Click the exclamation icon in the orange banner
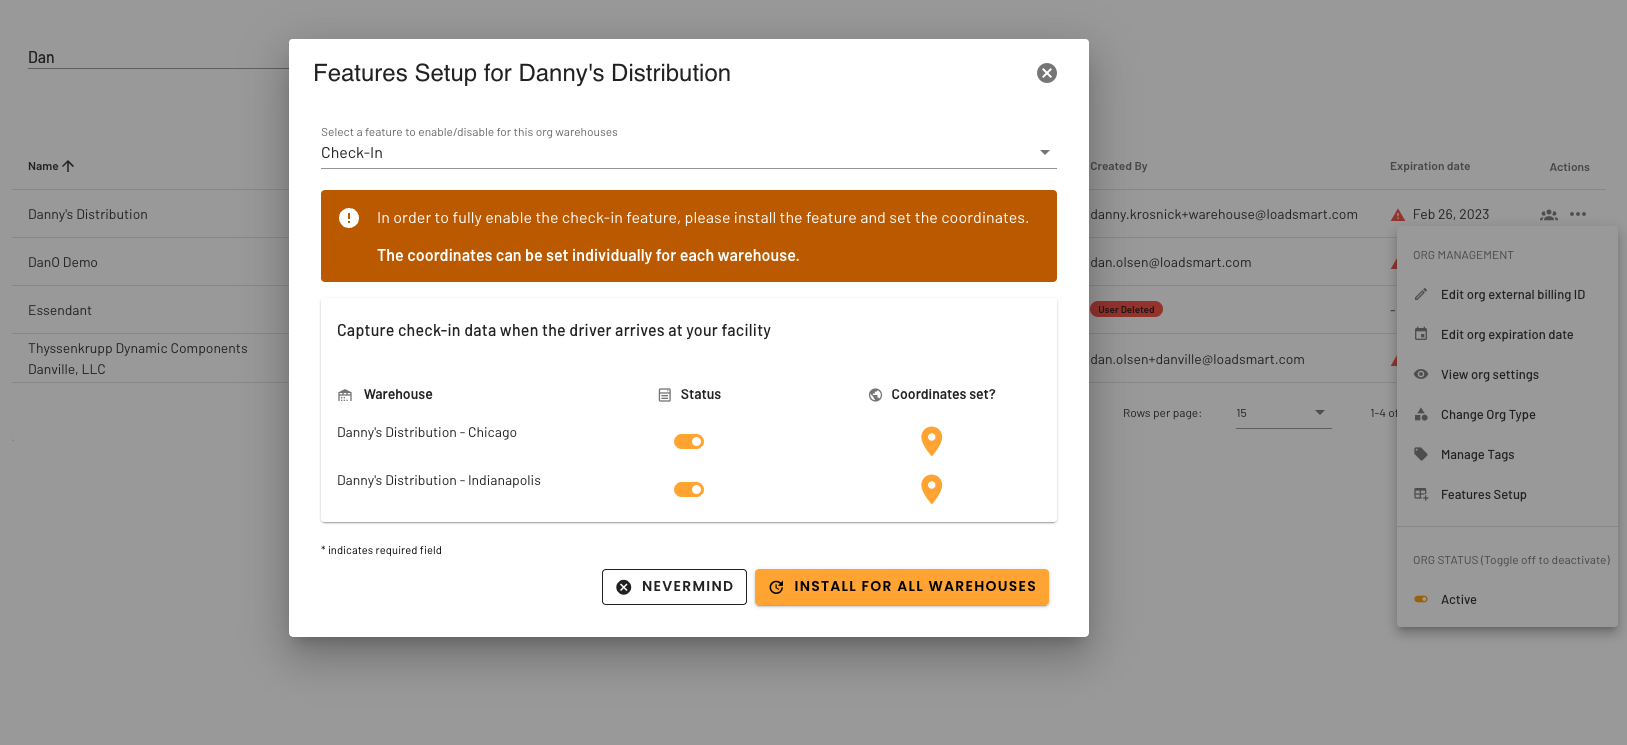1627x745 pixels. 349,218
